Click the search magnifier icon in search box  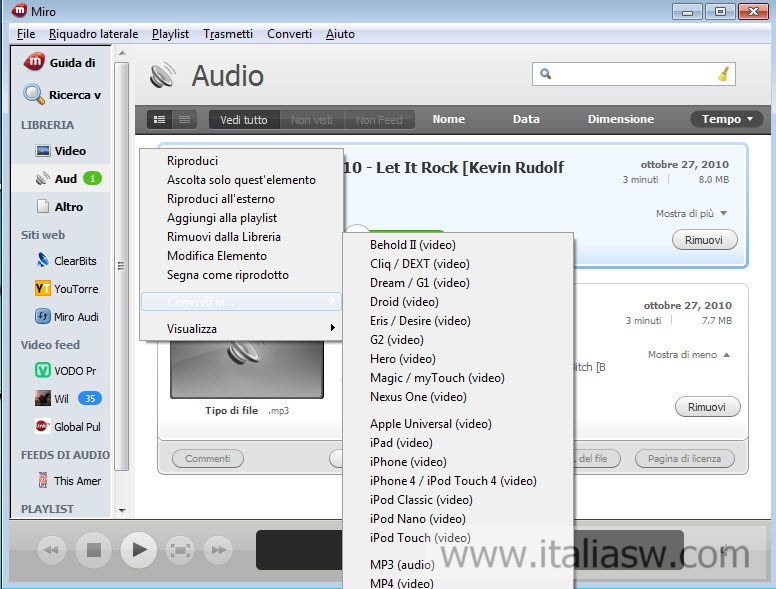545,74
